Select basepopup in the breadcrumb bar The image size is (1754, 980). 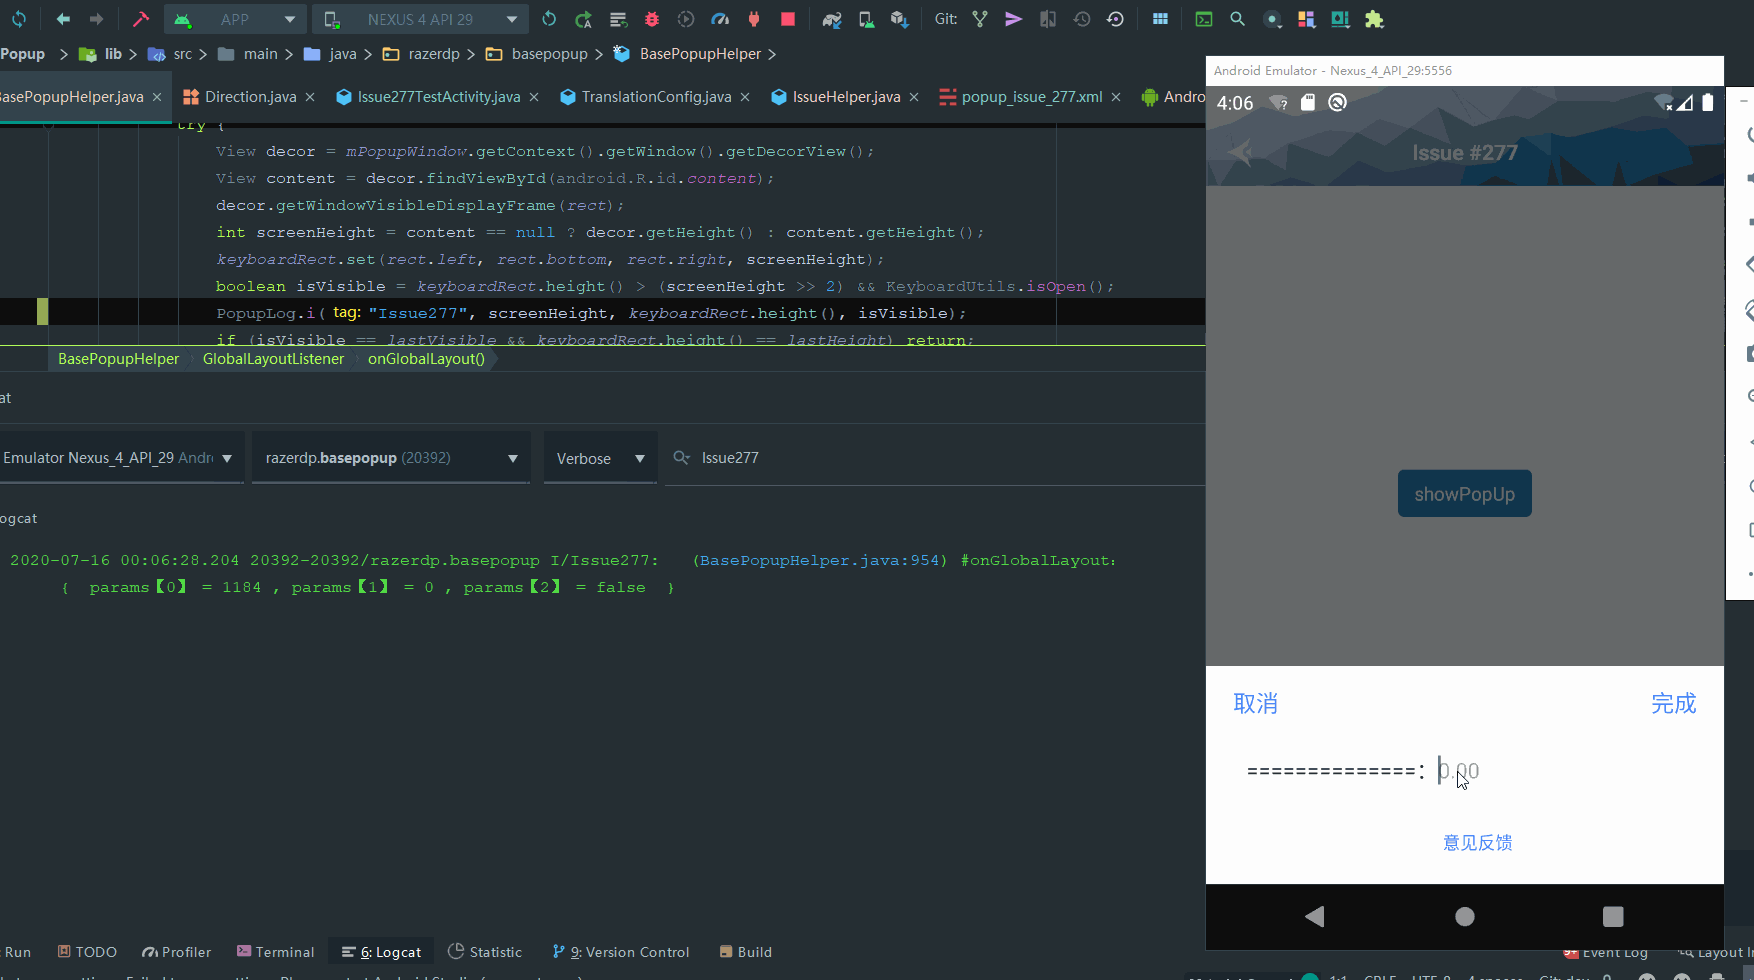pos(550,53)
